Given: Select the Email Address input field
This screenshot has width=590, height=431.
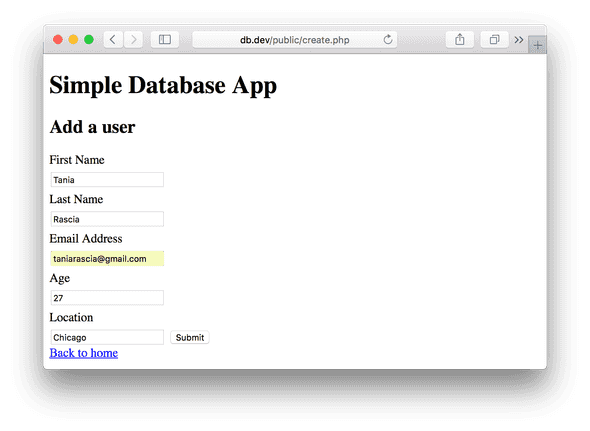Looking at the screenshot, I should (x=107, y=259).
